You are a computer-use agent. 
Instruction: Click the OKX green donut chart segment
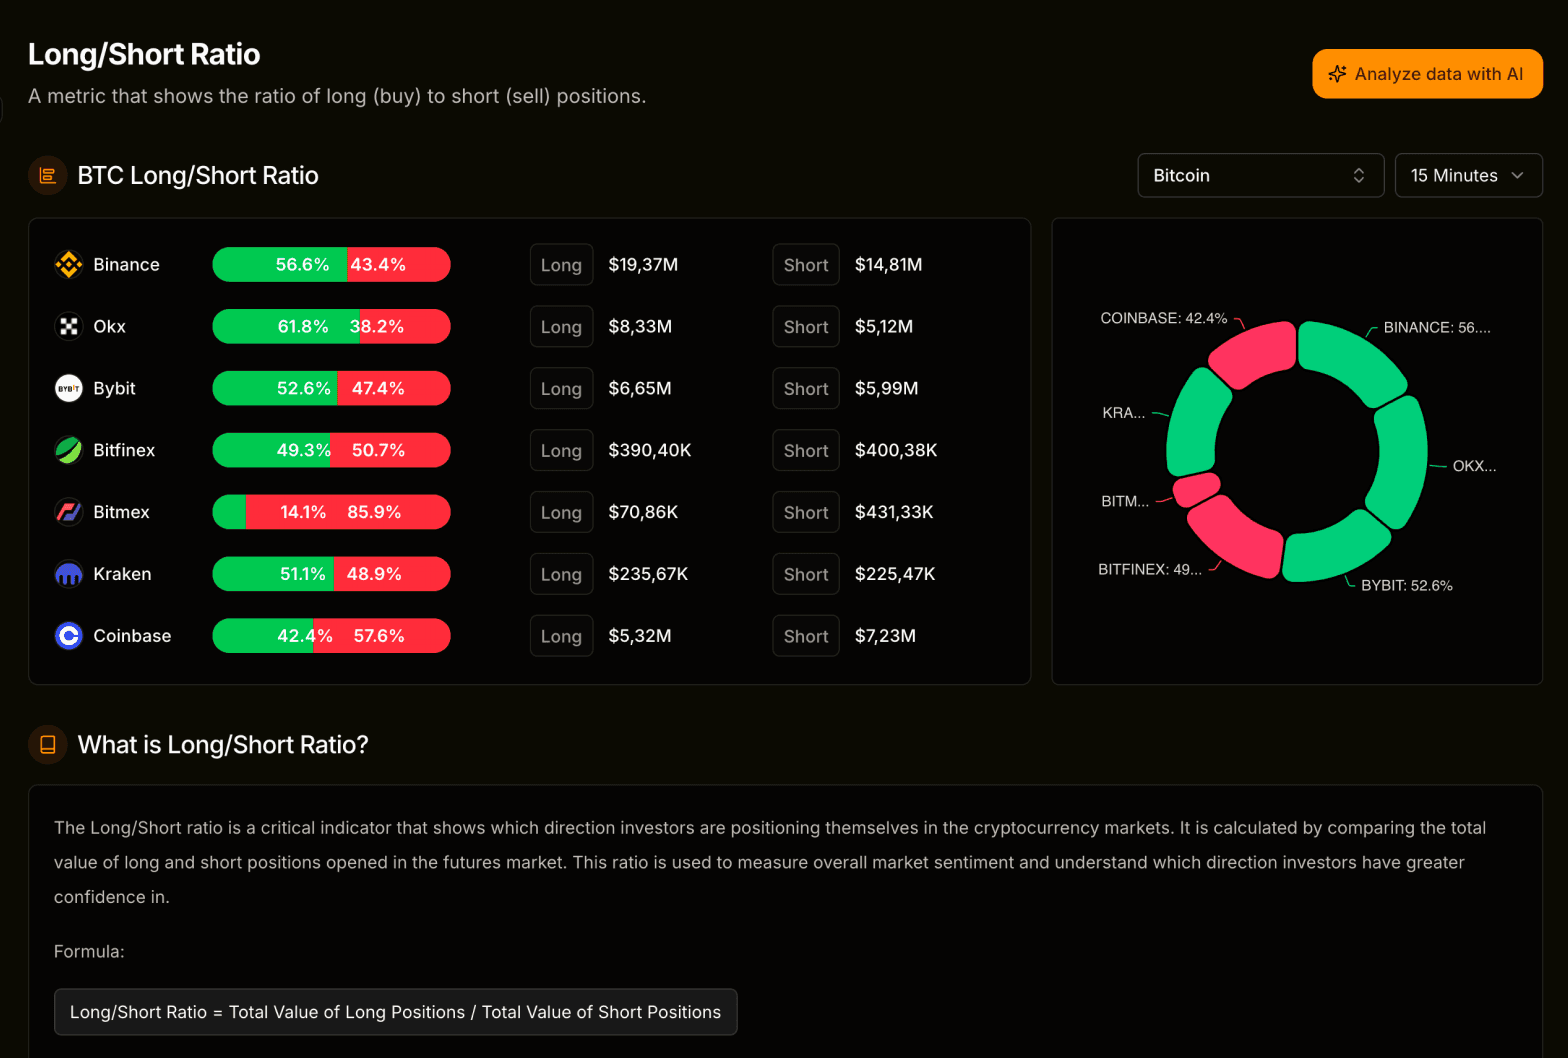(x=1402, y=462)
